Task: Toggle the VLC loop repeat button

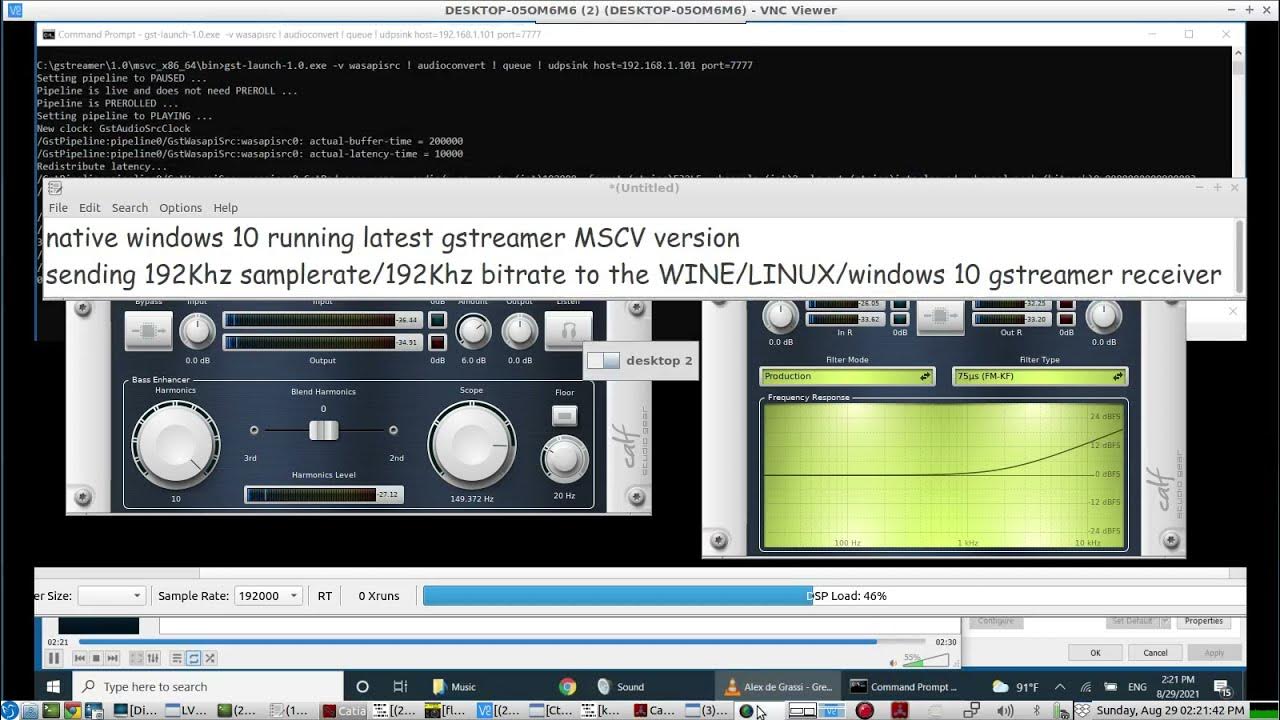Action: coord(193,658)
